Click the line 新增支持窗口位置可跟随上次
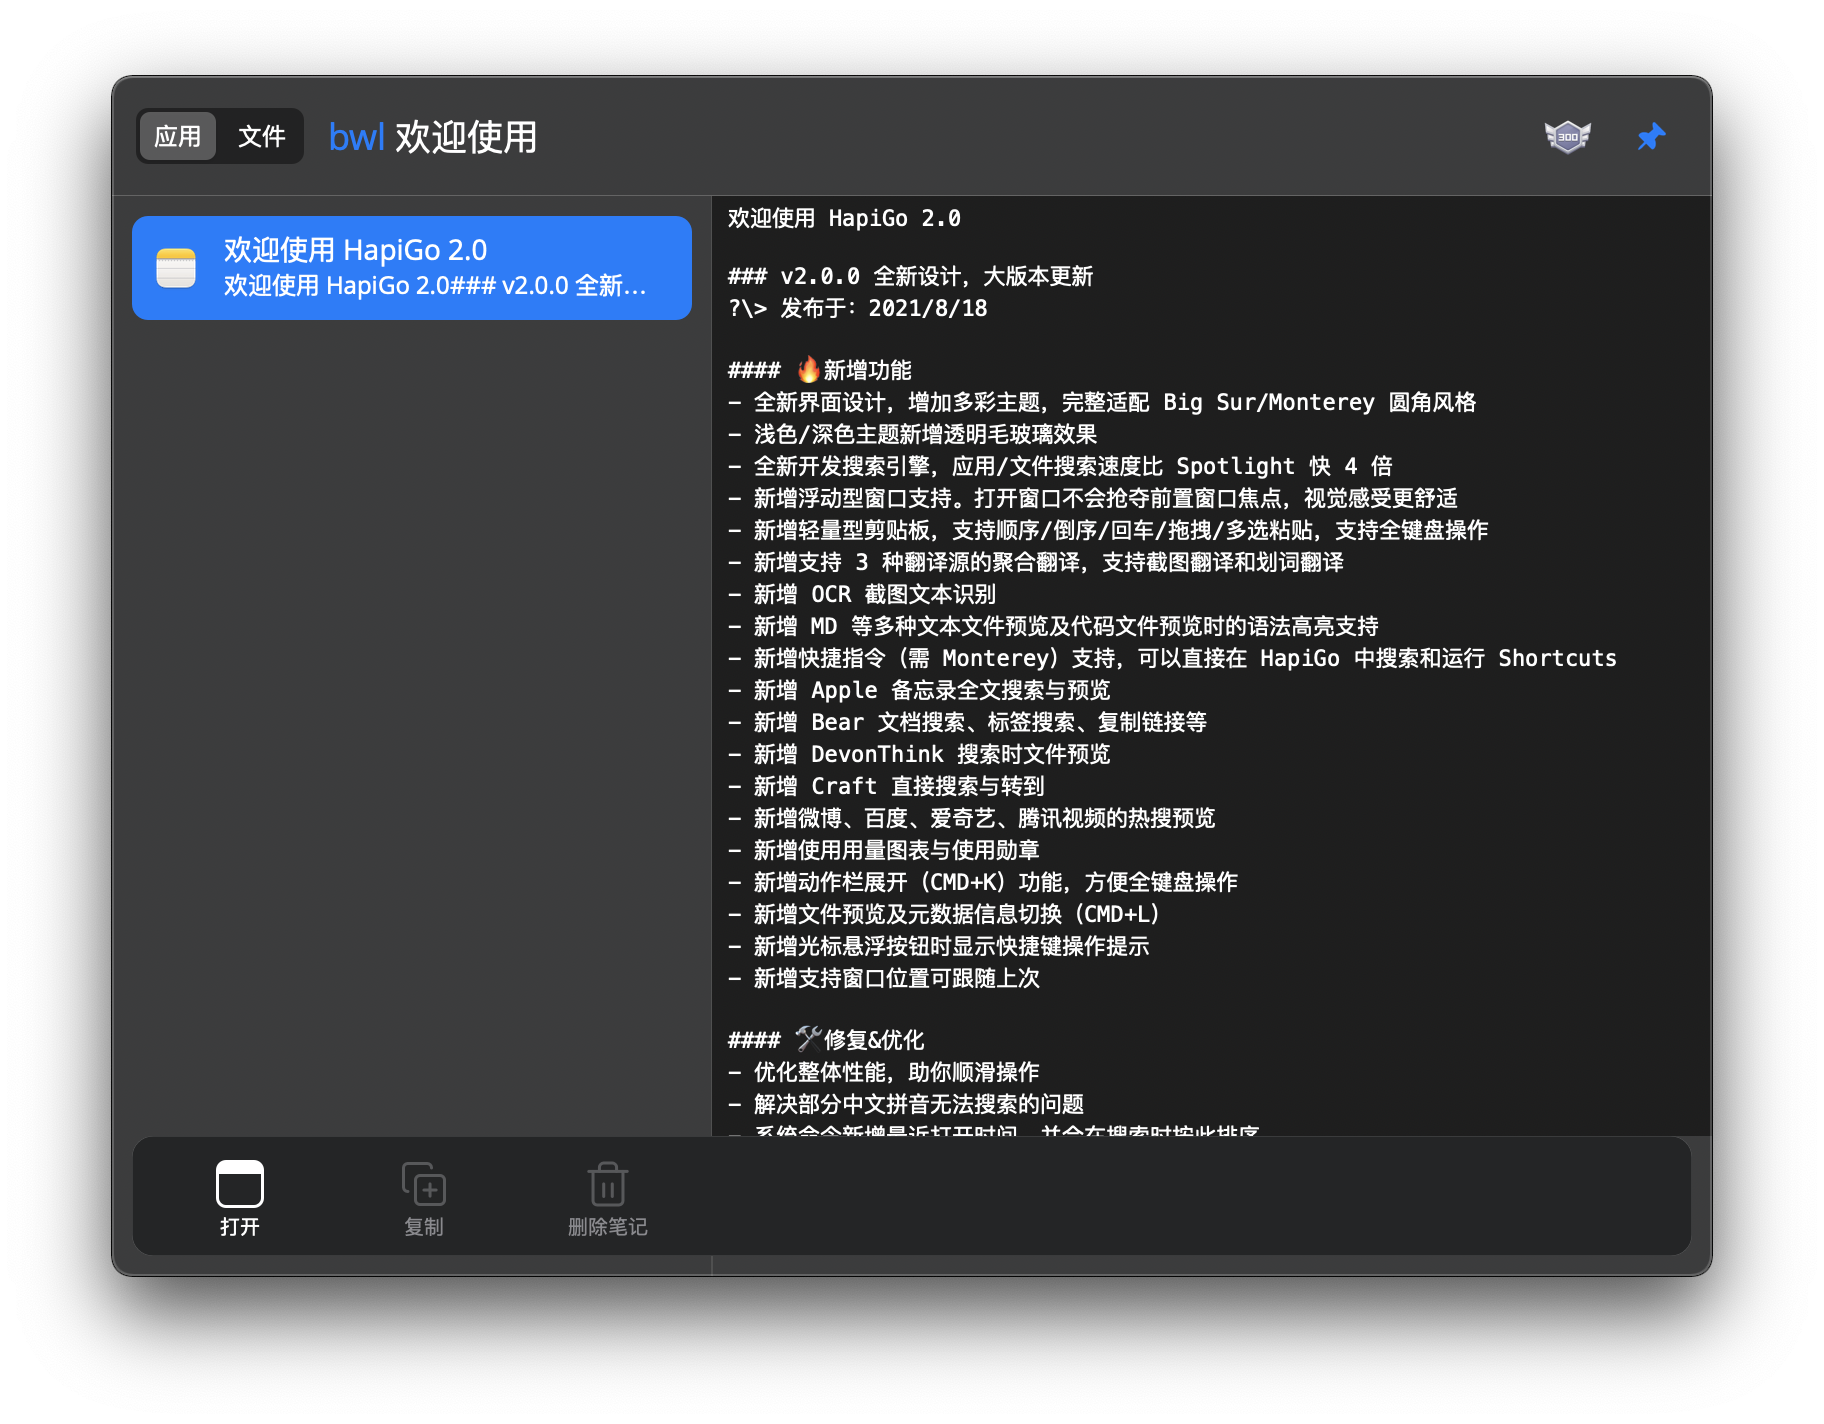Screen dimensions: 1824x1424 click(884, 978)
